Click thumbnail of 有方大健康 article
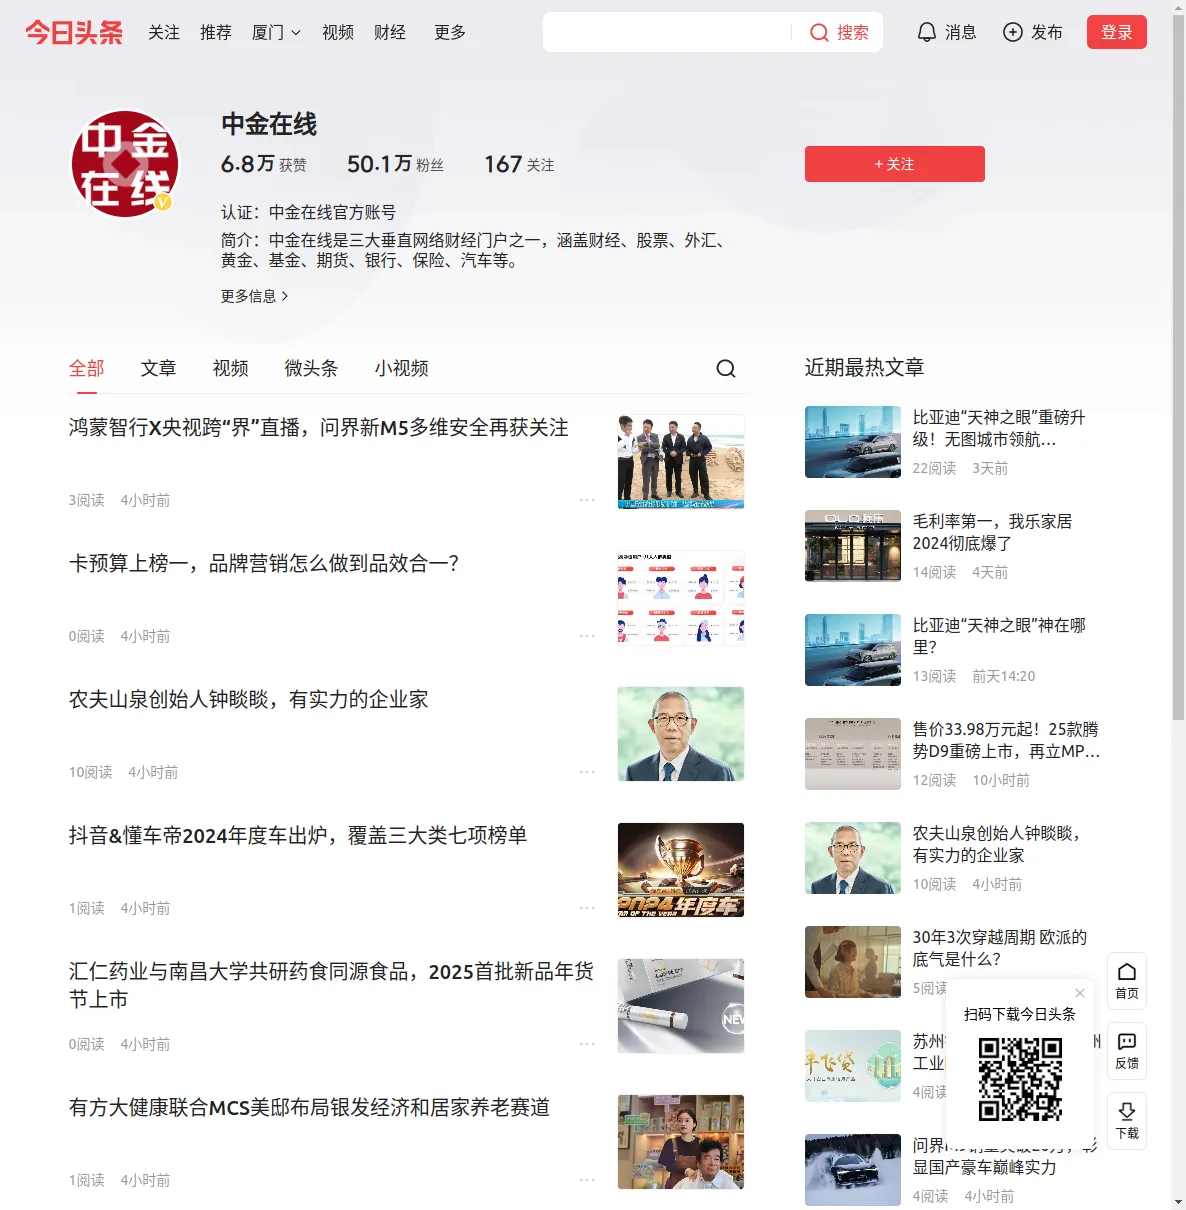This screenshot has height=1210, width=1186. tap(681, 1142)
